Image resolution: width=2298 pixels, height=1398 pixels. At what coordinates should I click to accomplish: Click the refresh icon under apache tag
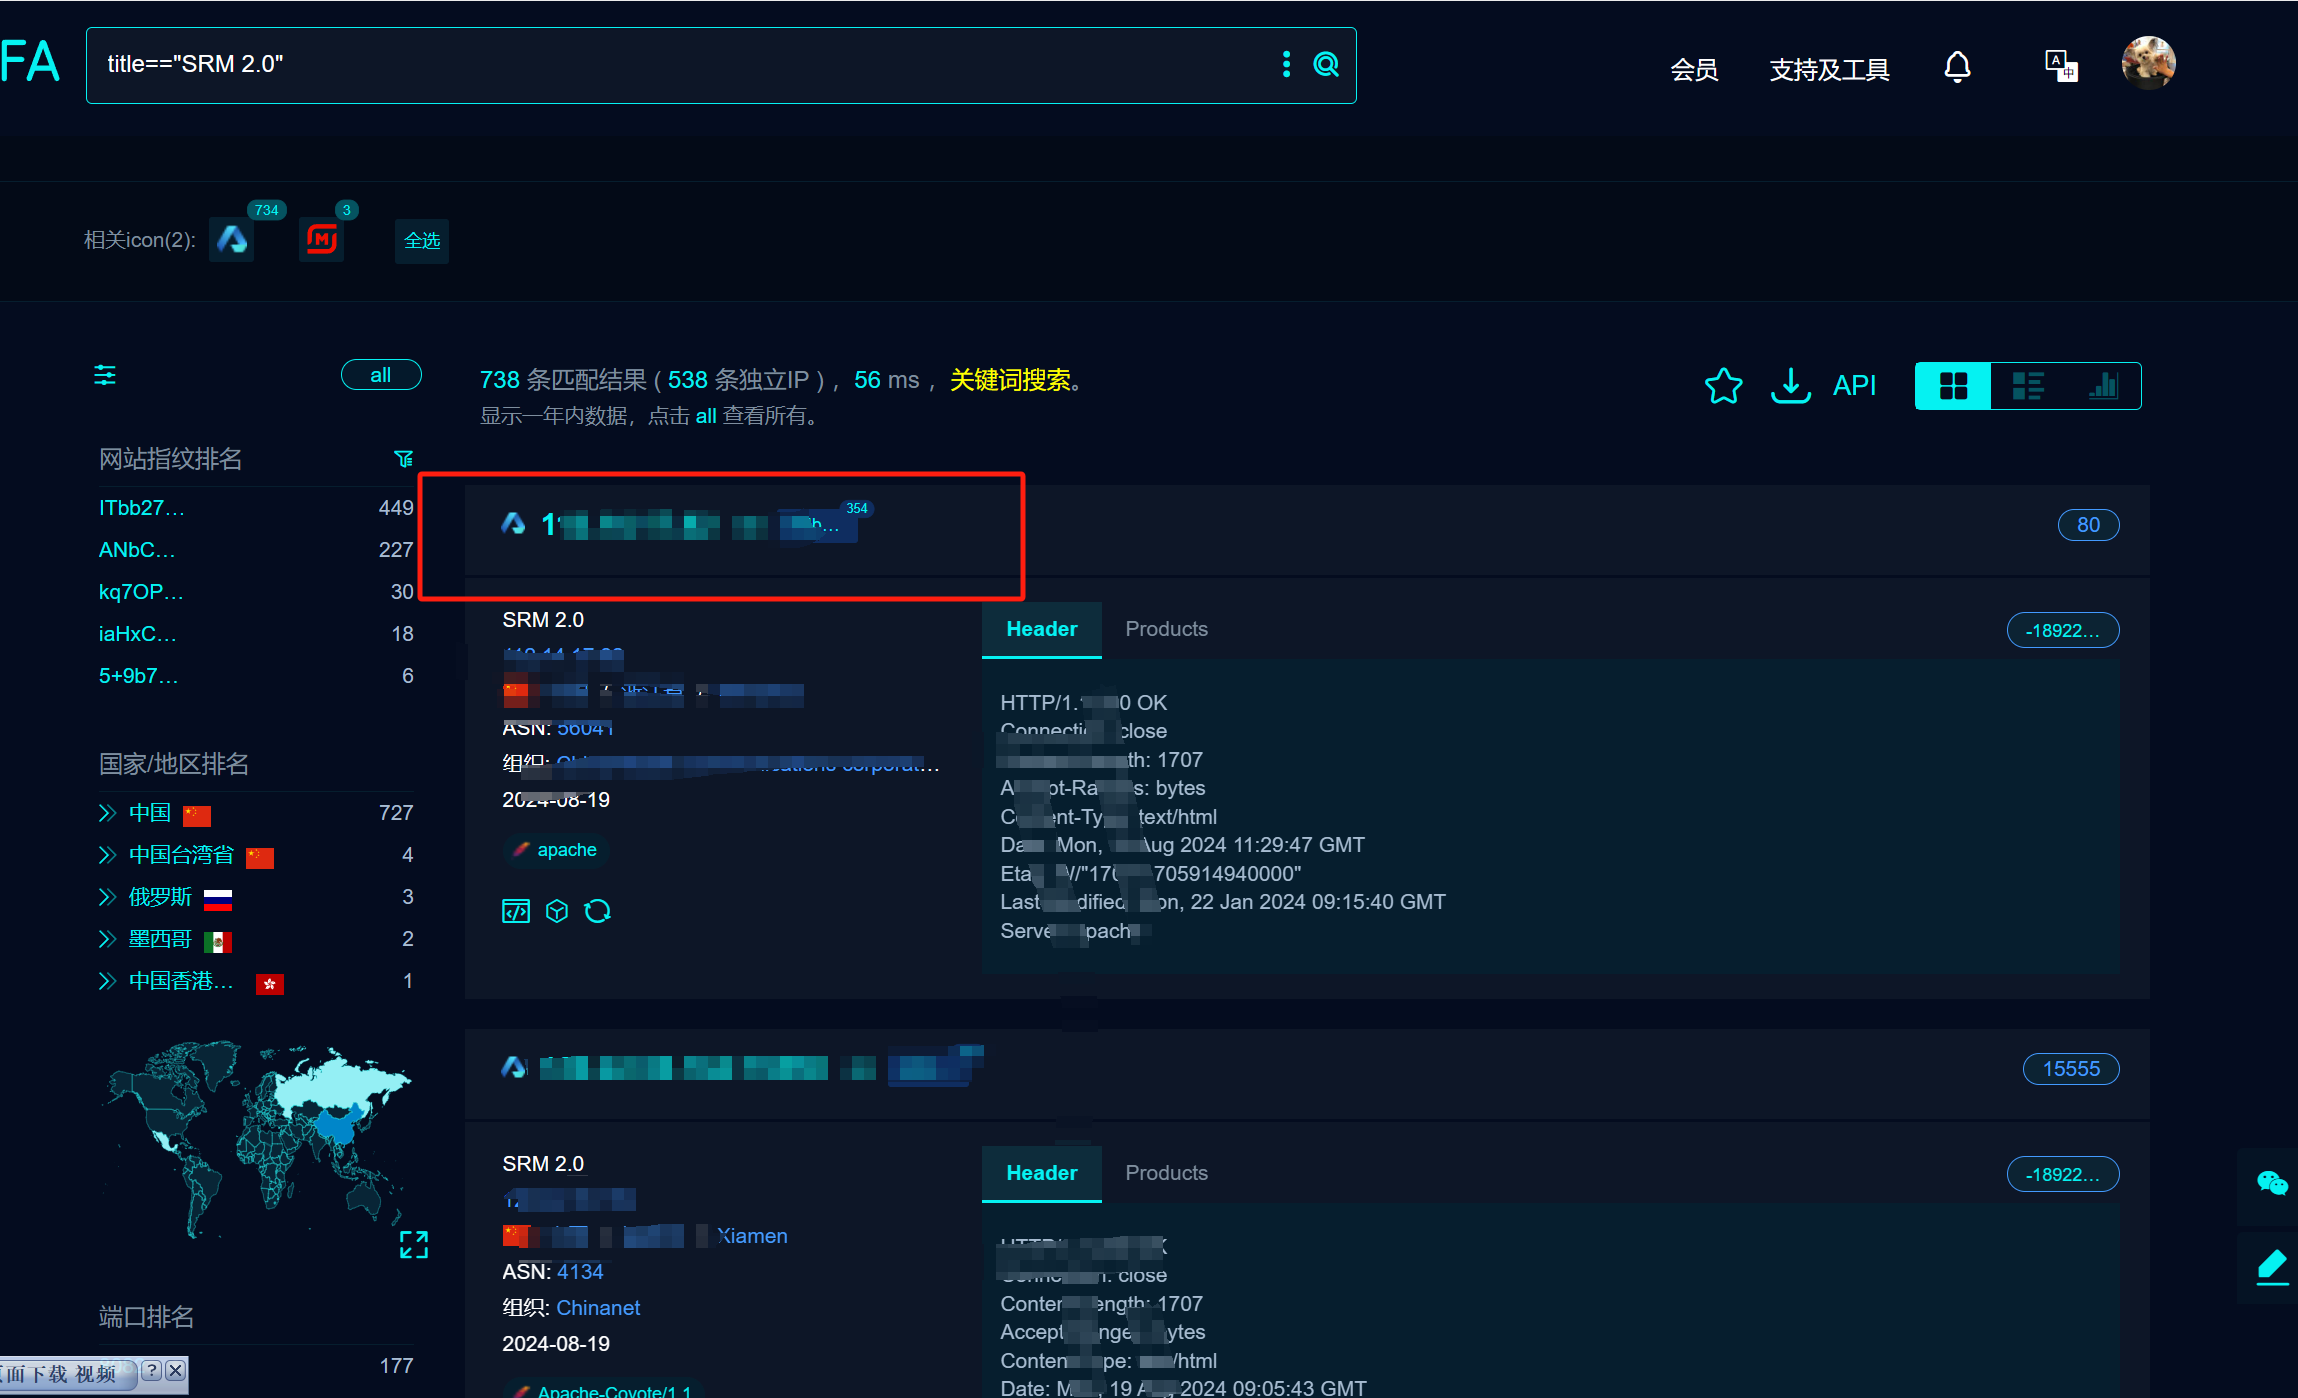coord(598,911)
